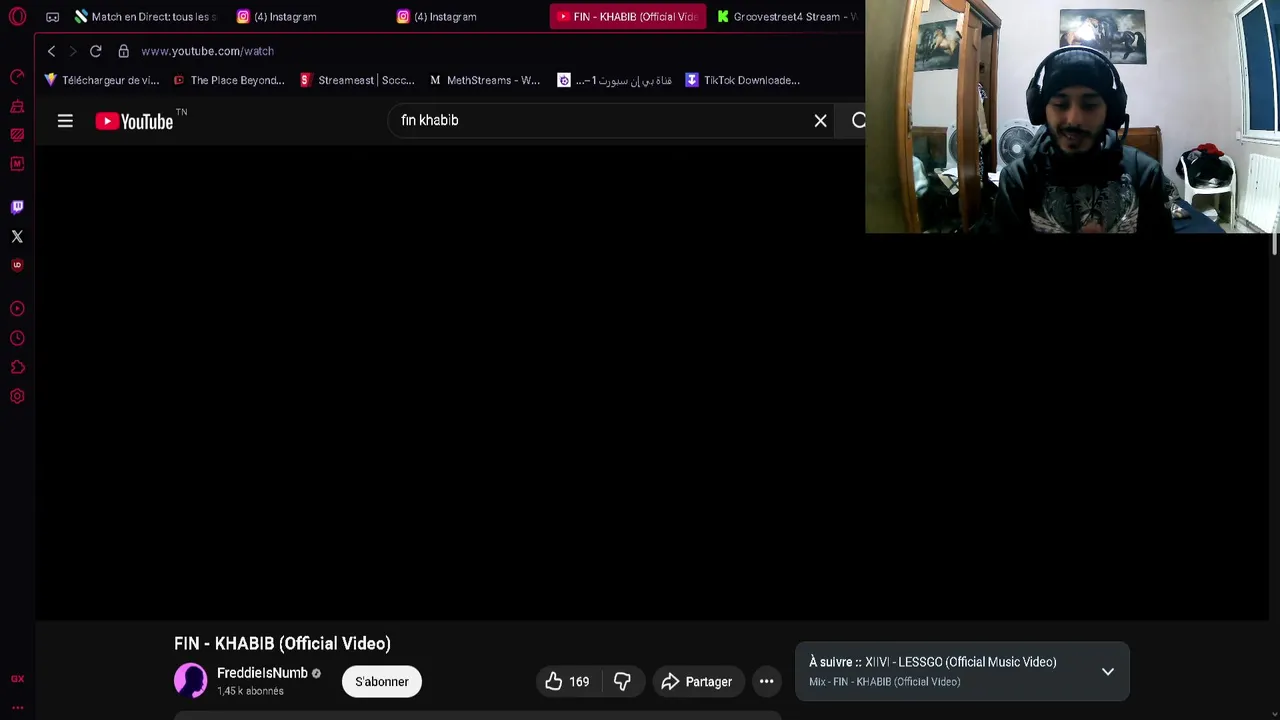Open the crossed-screen icon under GX Cleaner
Viewport: 1280px width, 720px height.
click(x=17, y=135)
